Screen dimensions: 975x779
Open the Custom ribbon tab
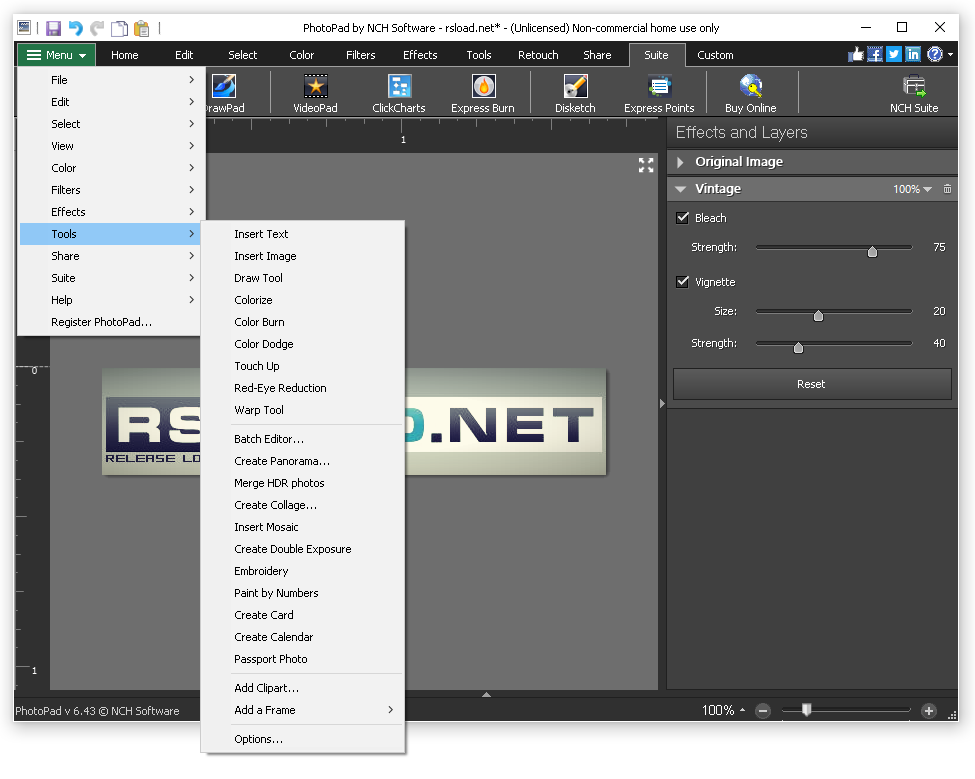(715, 55)
